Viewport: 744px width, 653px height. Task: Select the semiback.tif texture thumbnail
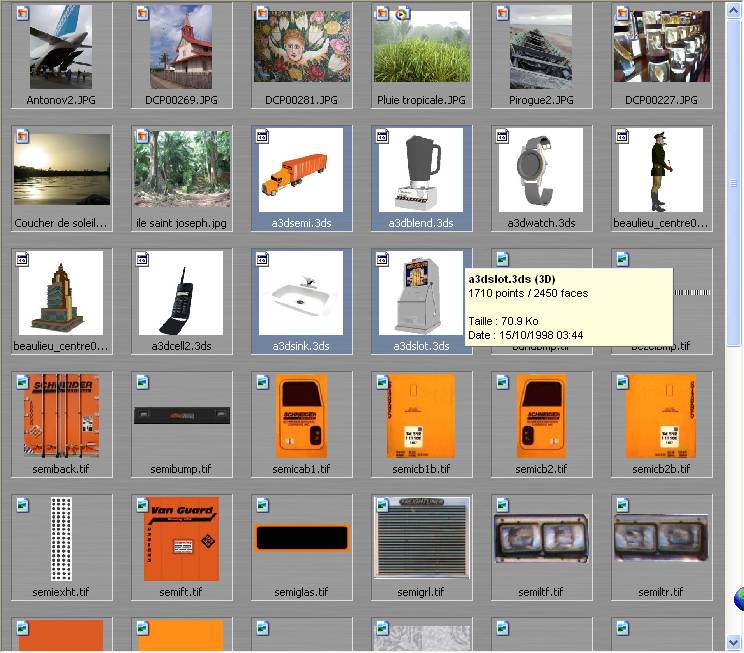click(62, 416)
